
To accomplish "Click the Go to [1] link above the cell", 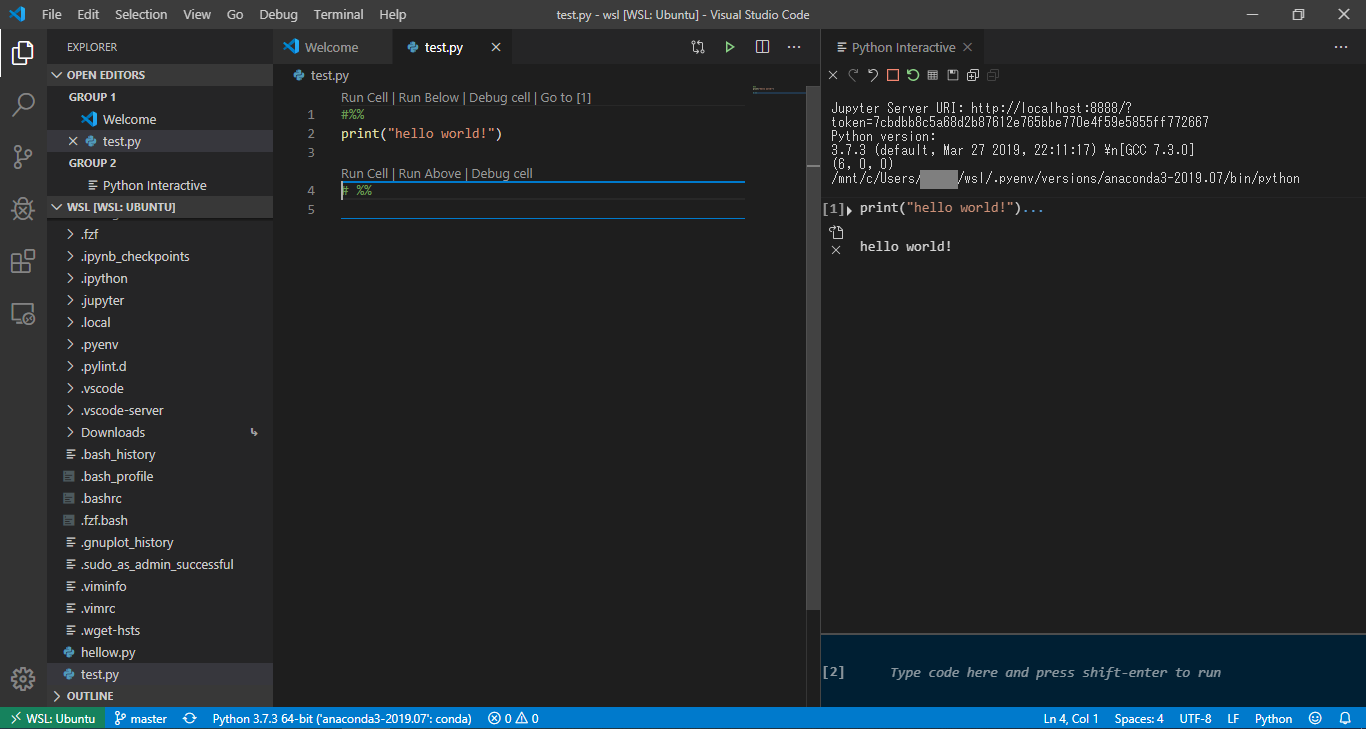I will 565,97.
